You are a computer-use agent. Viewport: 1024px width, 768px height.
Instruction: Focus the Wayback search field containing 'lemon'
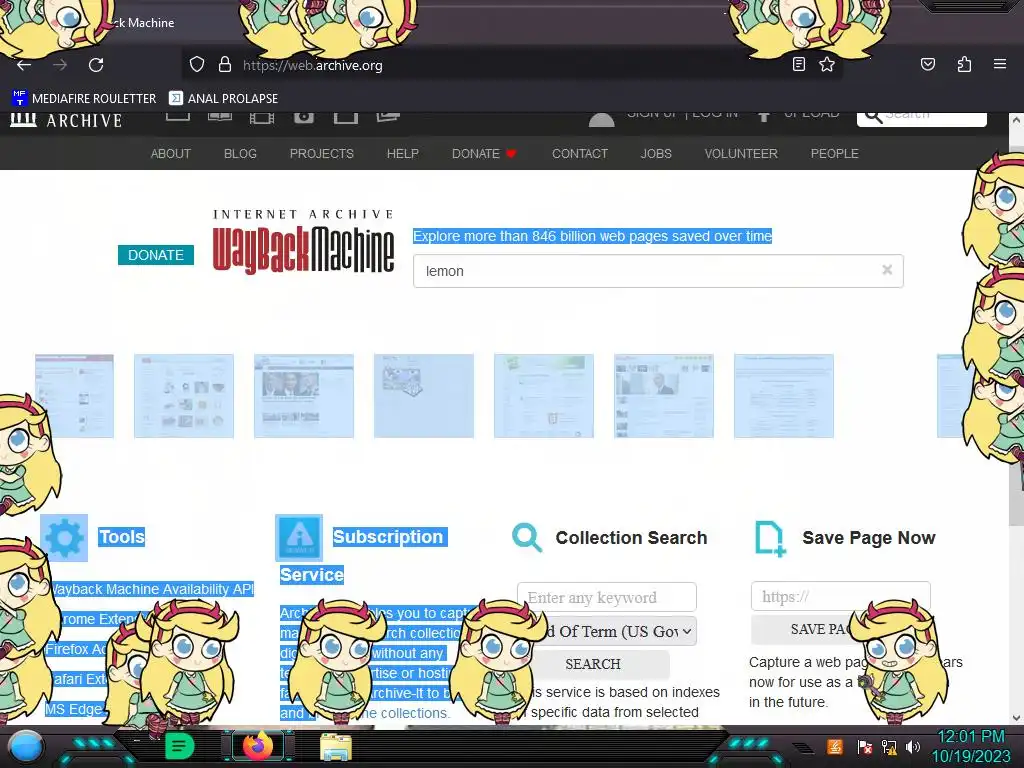point(658,271)
